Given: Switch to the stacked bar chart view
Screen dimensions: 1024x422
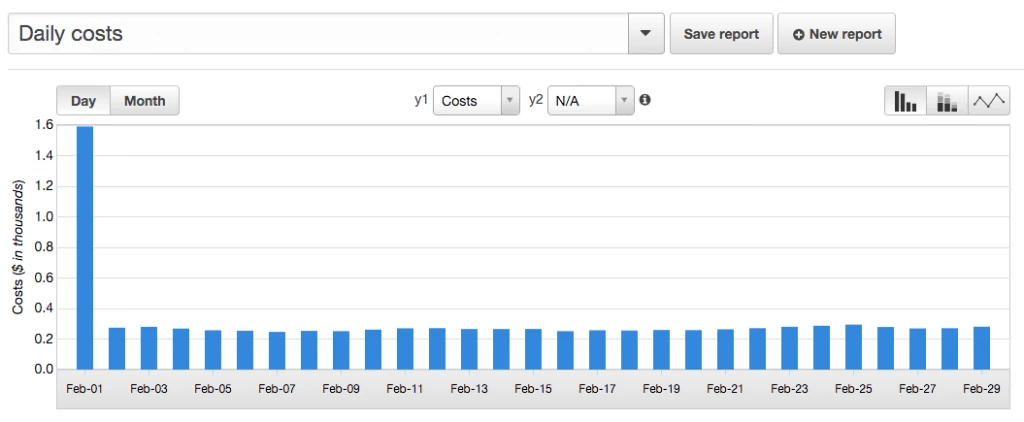Looking at the screenshot, I should [947, 101].
